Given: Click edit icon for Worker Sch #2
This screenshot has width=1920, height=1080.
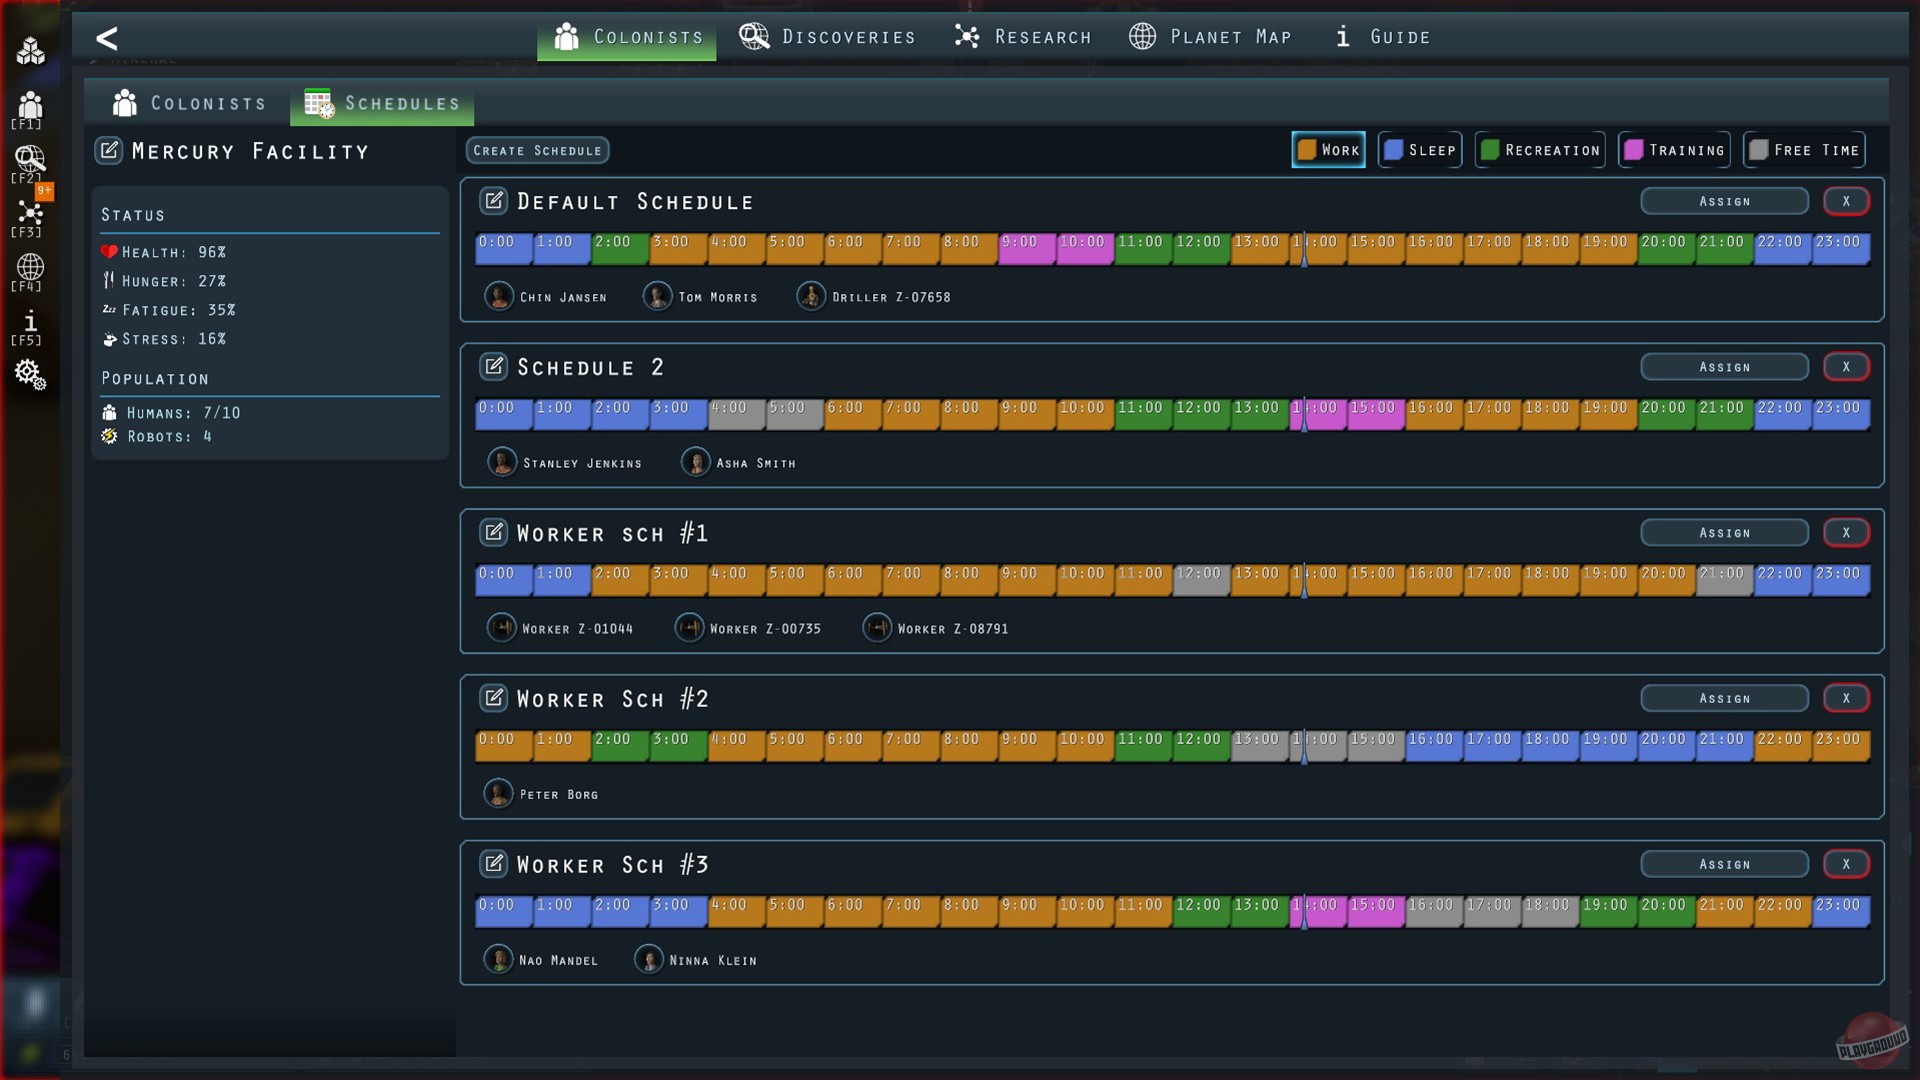Looking at the screenshot, I should point(493,698).
